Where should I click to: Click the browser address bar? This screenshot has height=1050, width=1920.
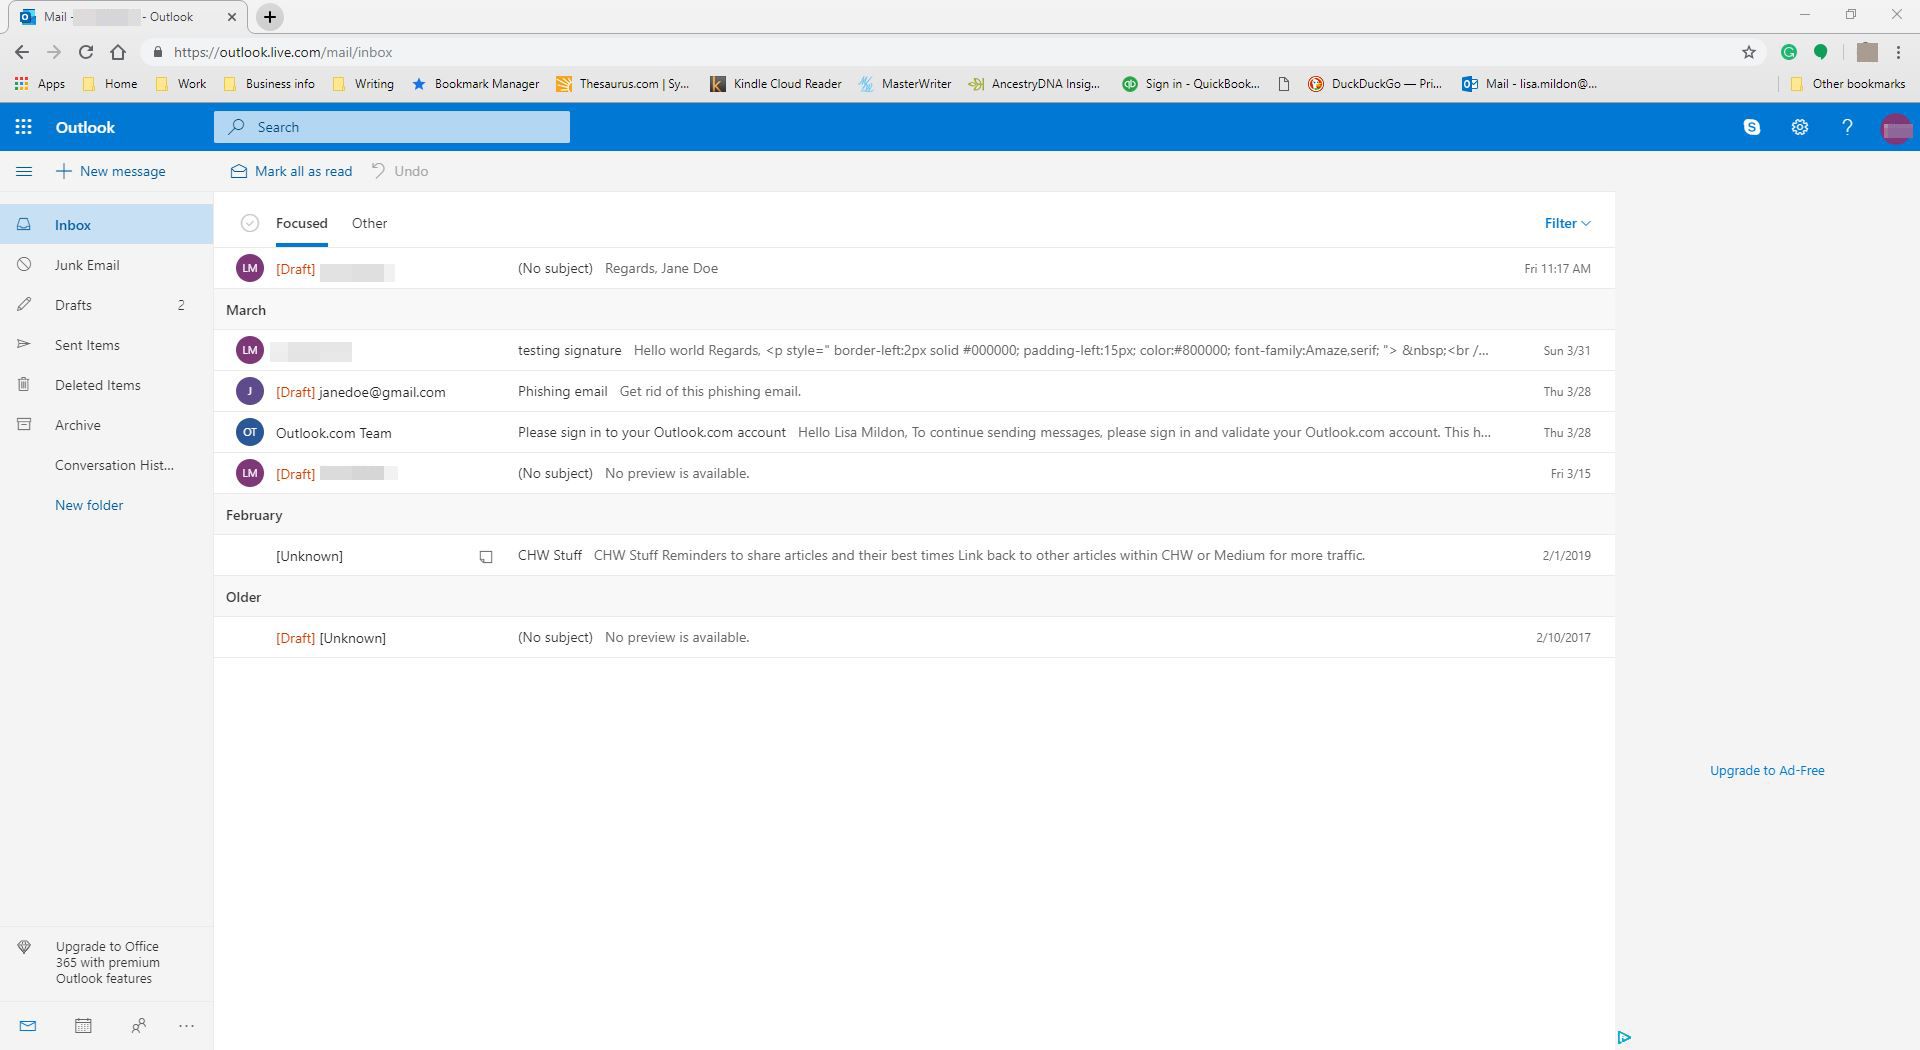(x=940, y=52)
